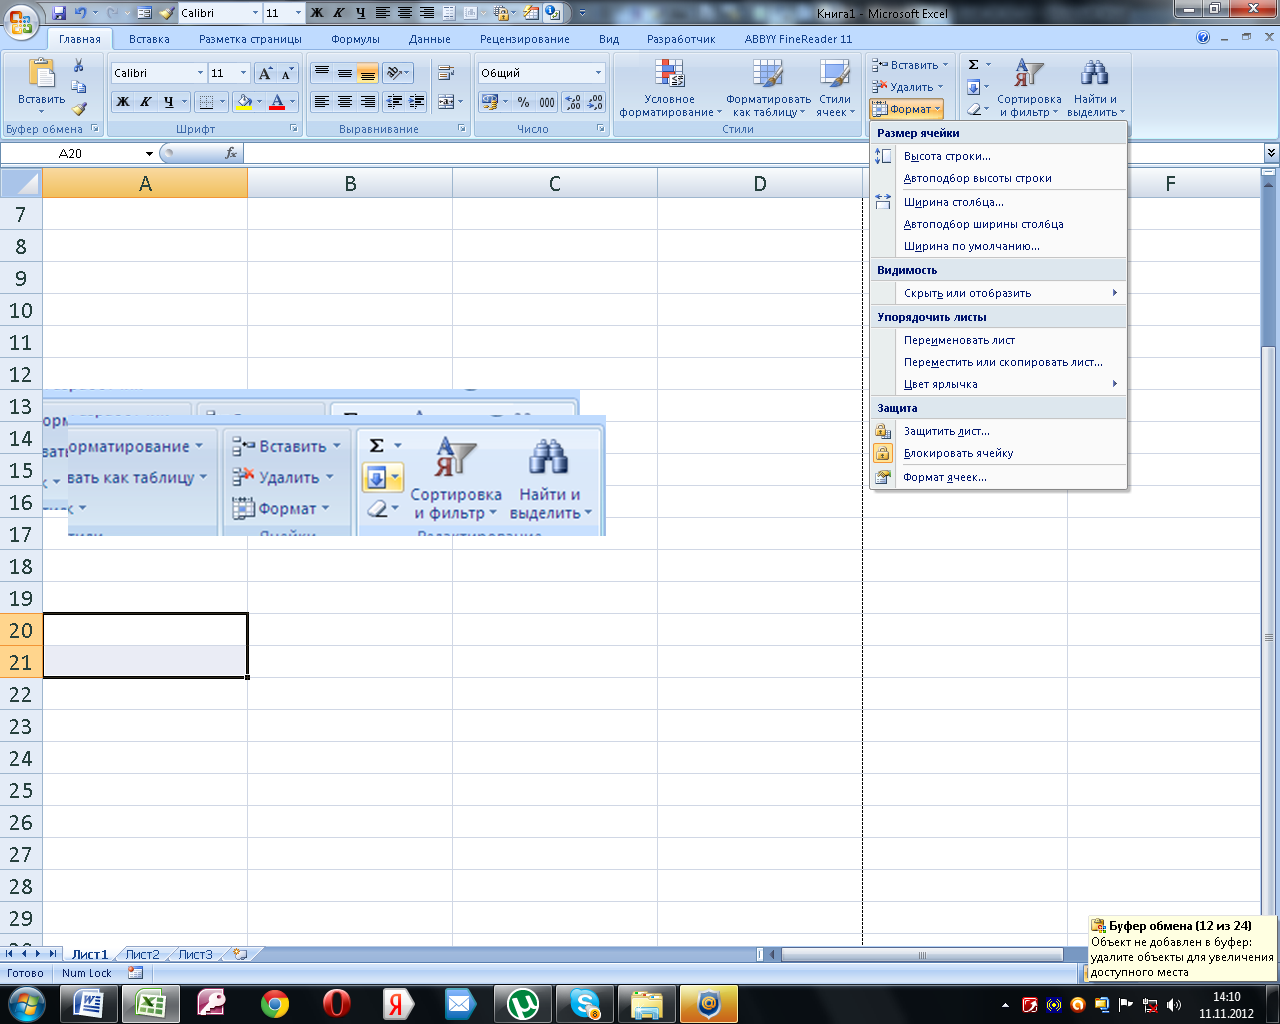The image size is (1280, 1024).
Task: Open the Calibri font name dropdown
Action: click(x=200, y=73)
